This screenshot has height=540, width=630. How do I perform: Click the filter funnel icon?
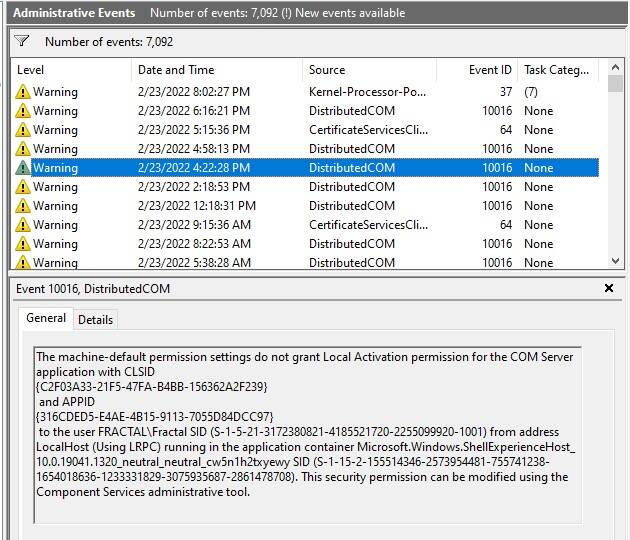pyautogui.click(x=22, y=42)
